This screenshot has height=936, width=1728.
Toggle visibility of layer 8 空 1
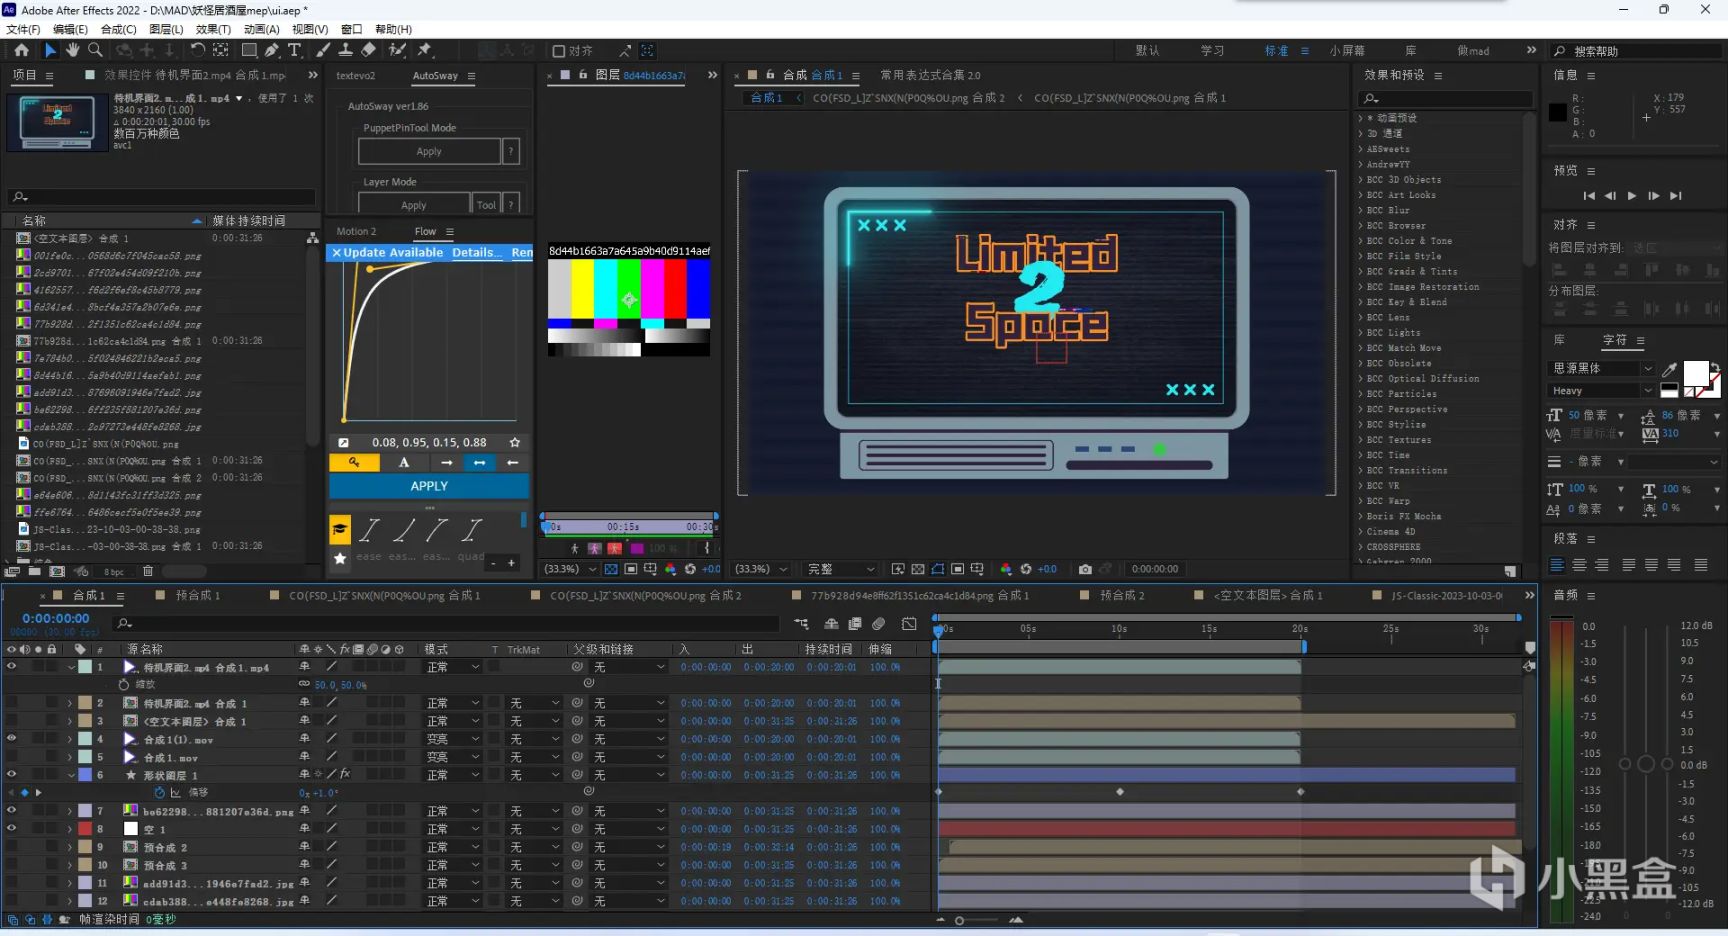[x=12, y=828]
